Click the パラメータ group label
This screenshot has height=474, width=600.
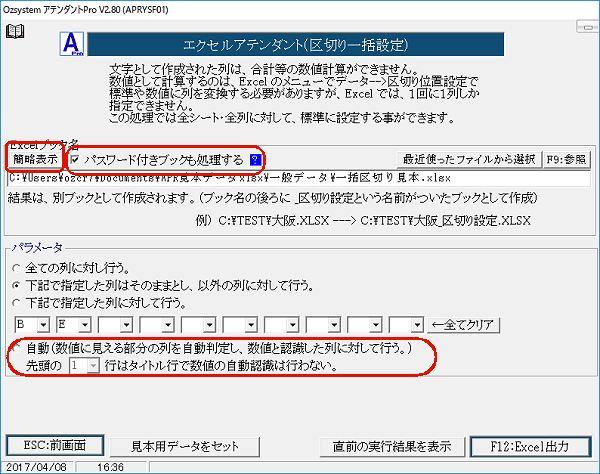click(37, 248)
